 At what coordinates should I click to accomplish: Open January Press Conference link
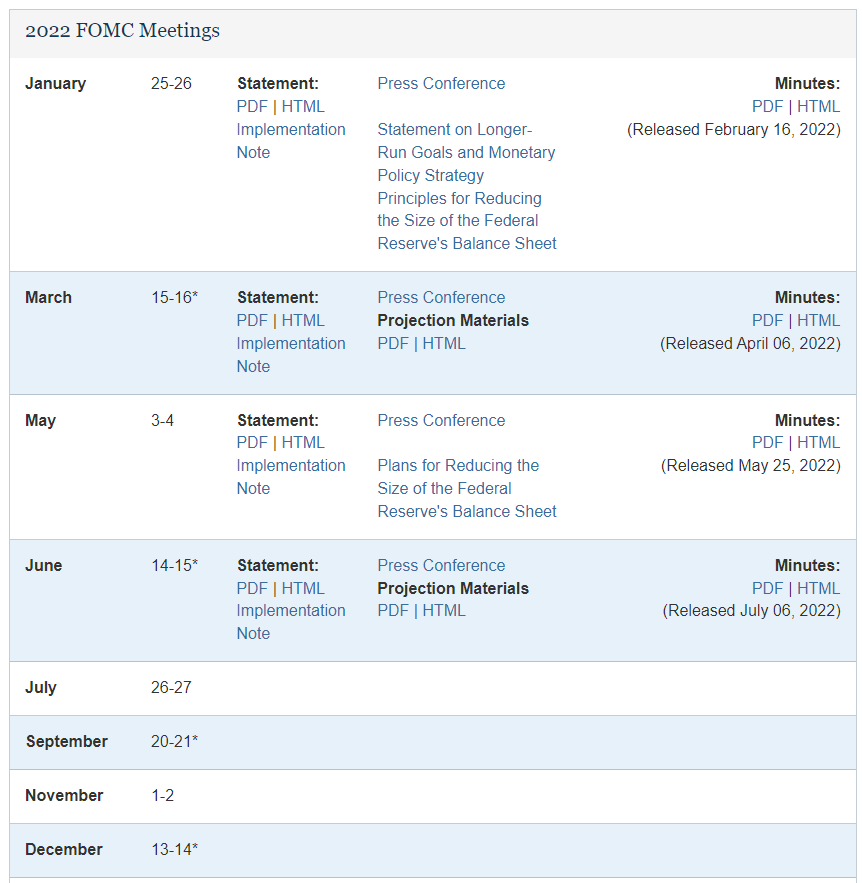(x=441, y=83)
